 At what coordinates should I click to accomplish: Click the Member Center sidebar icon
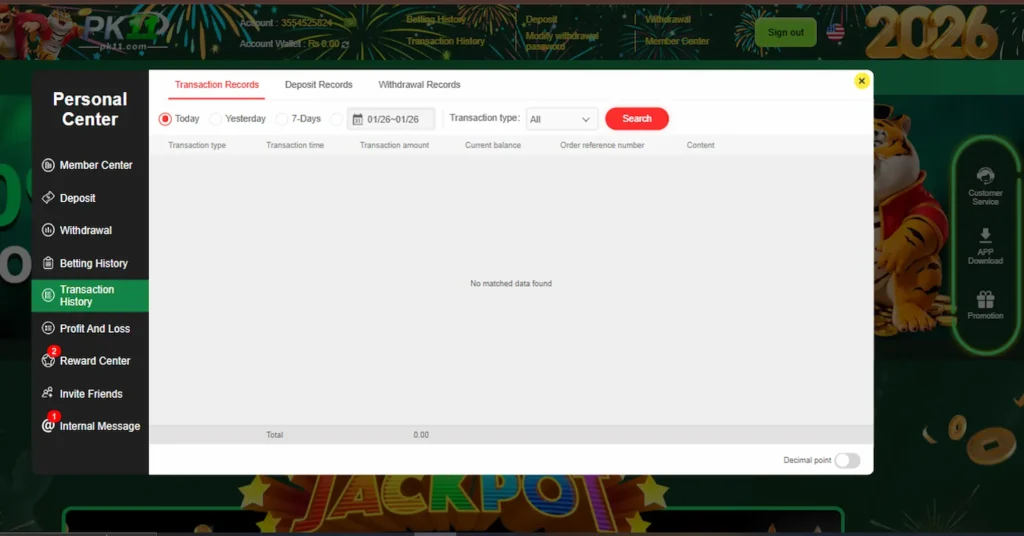[48, 165]
